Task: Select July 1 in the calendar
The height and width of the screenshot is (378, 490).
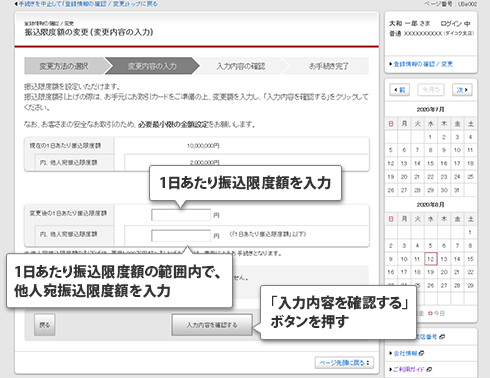Action: [x=431, y=137]
